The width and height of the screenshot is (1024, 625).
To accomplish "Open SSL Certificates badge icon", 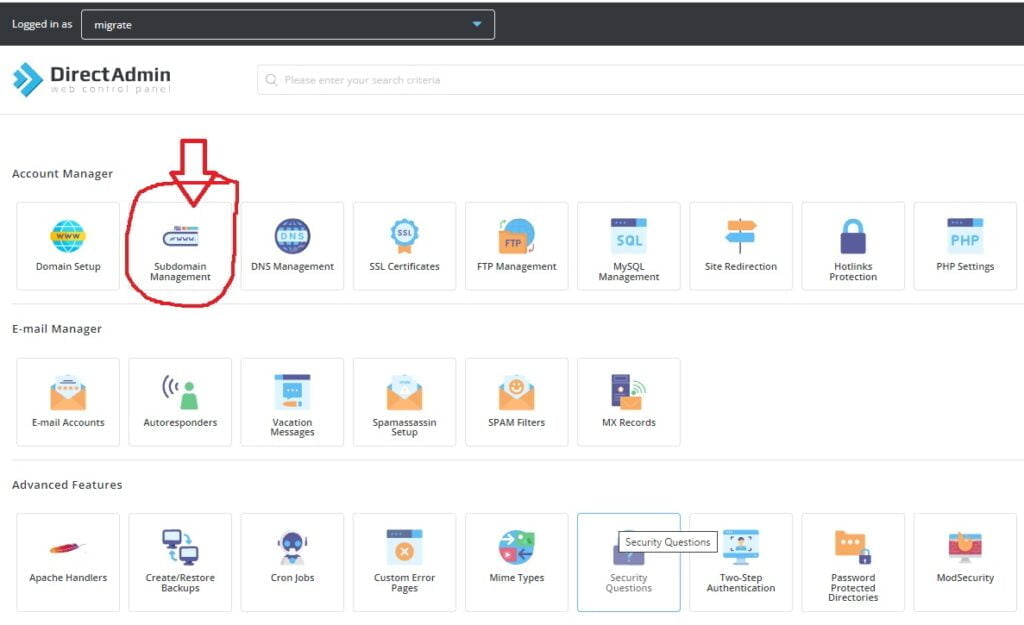I will [x=404, y=236].
